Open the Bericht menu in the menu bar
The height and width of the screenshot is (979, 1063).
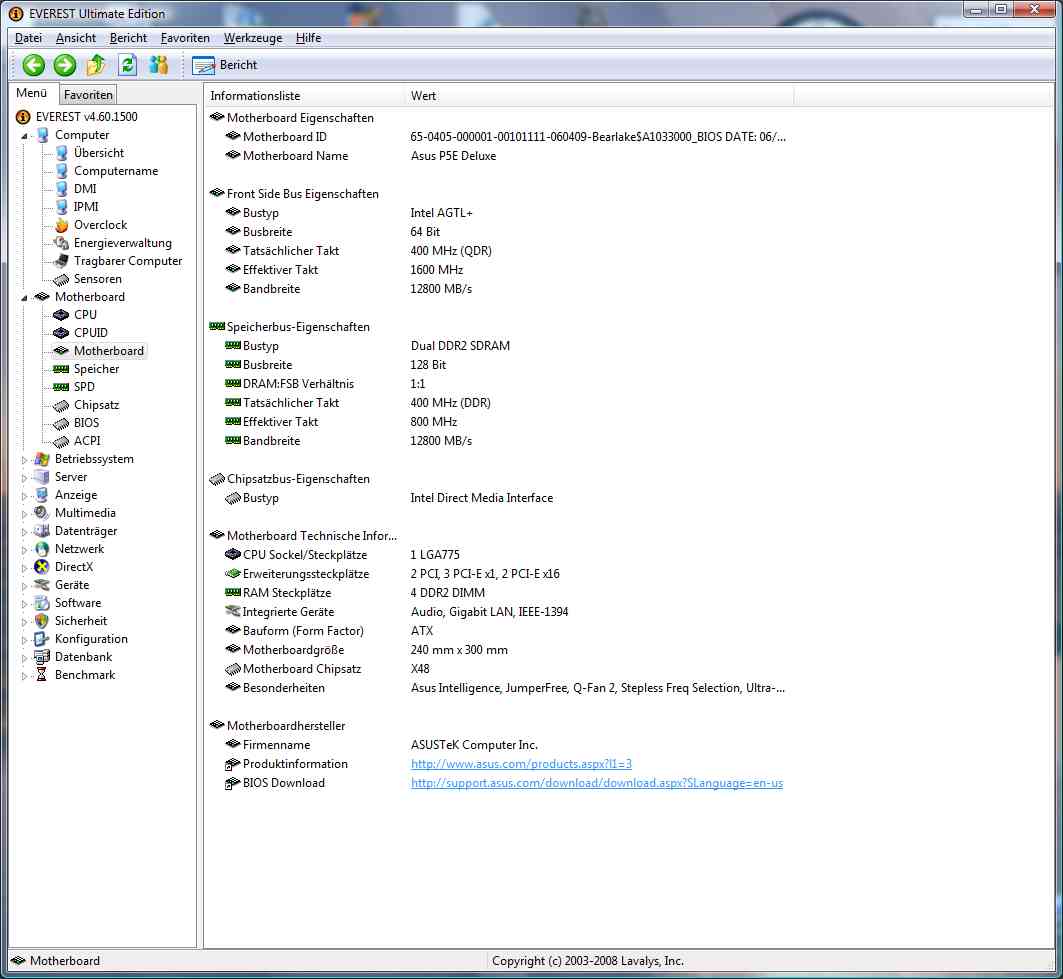pyautogui.click(x=128, y=38)
